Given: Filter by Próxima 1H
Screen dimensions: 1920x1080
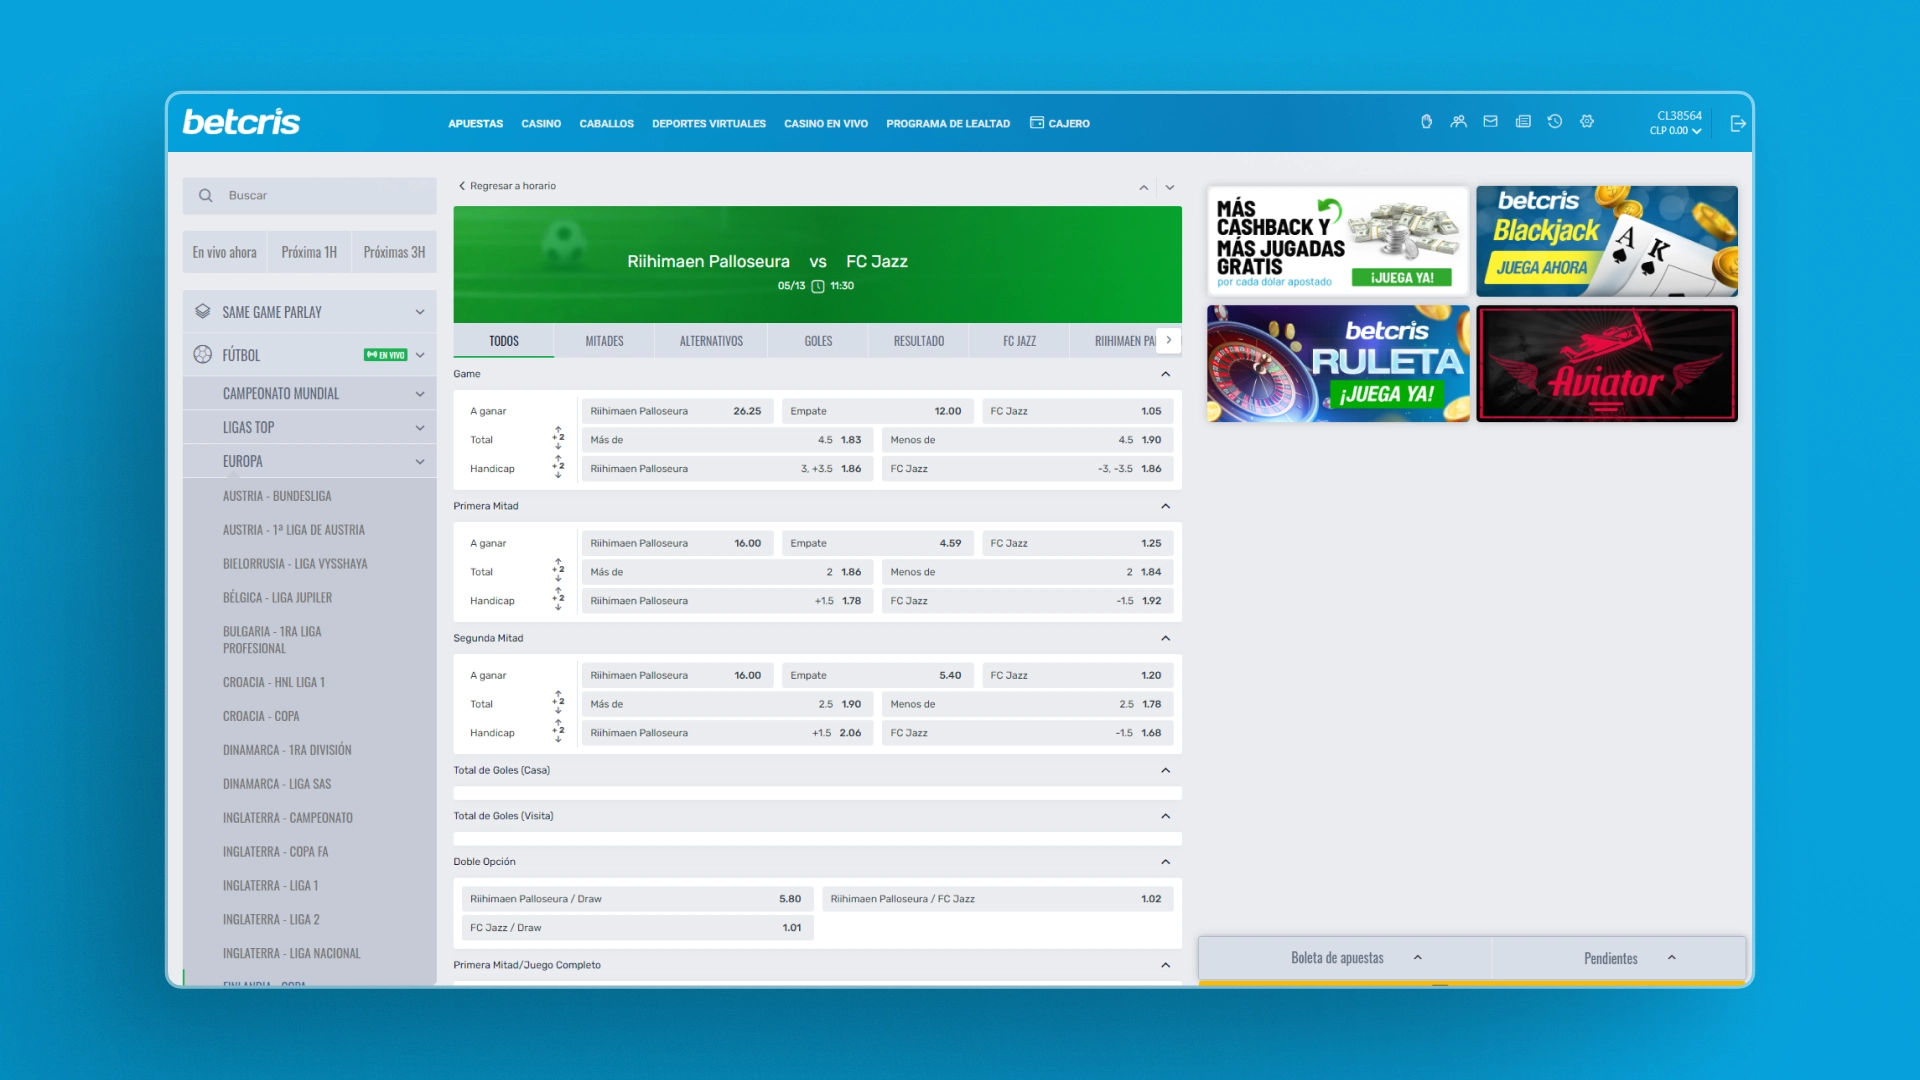Looking at the screenshot, I should coord(309,252).
